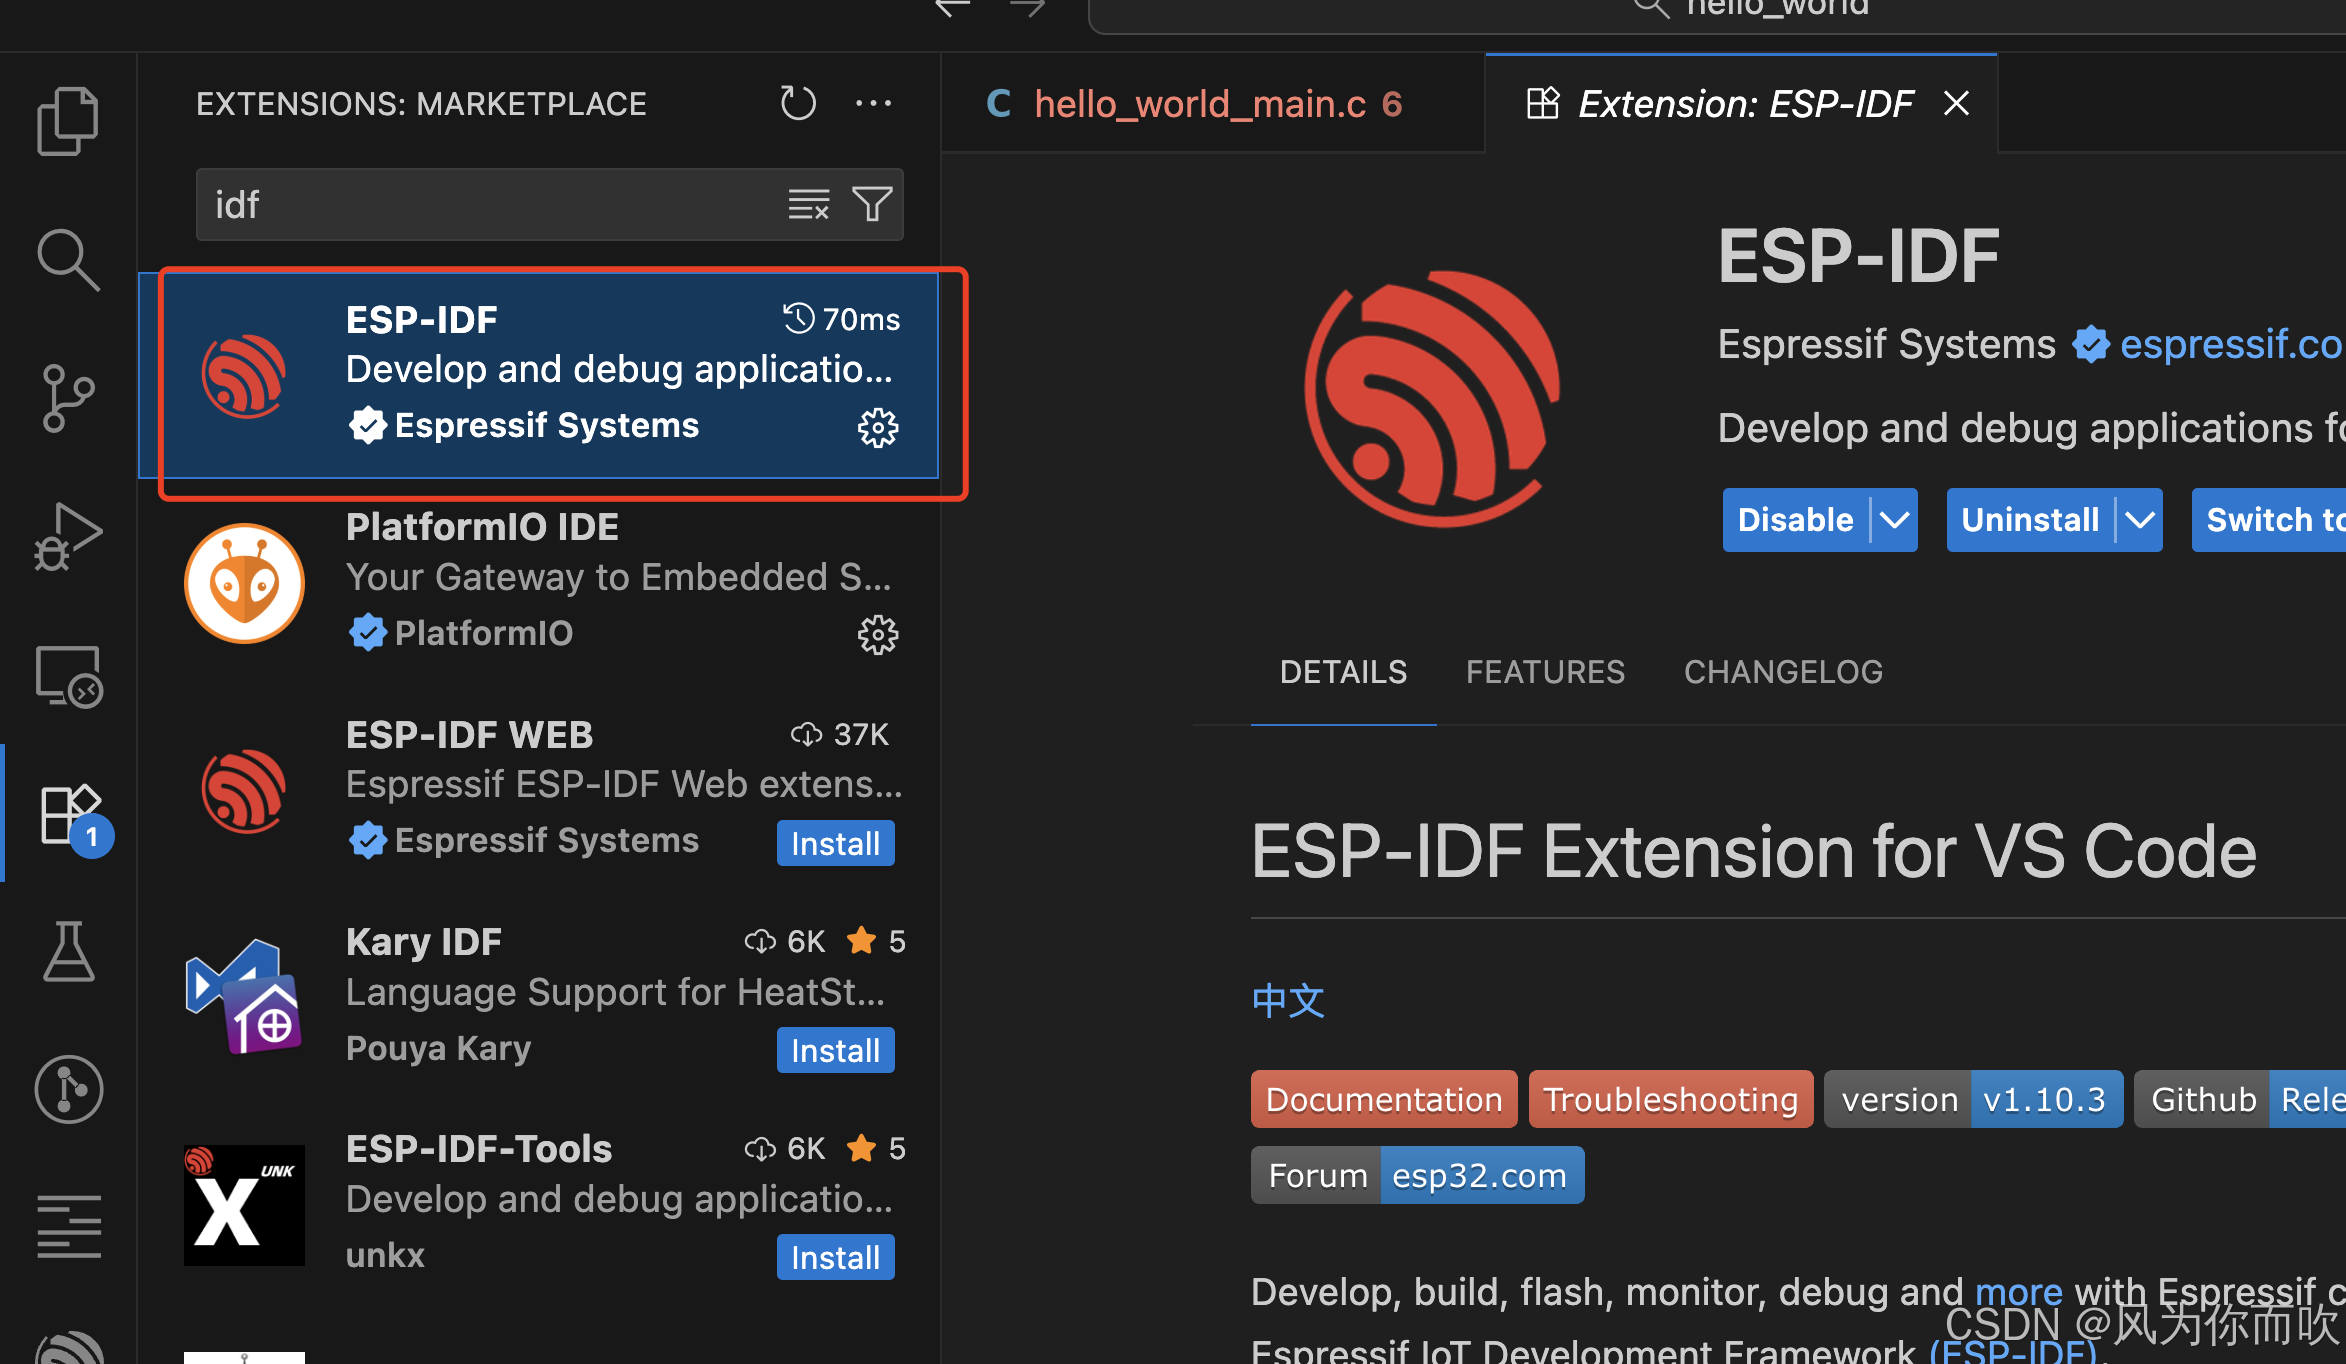
Task: Refresh the extensions marketplace list
Action: (798, 103)
